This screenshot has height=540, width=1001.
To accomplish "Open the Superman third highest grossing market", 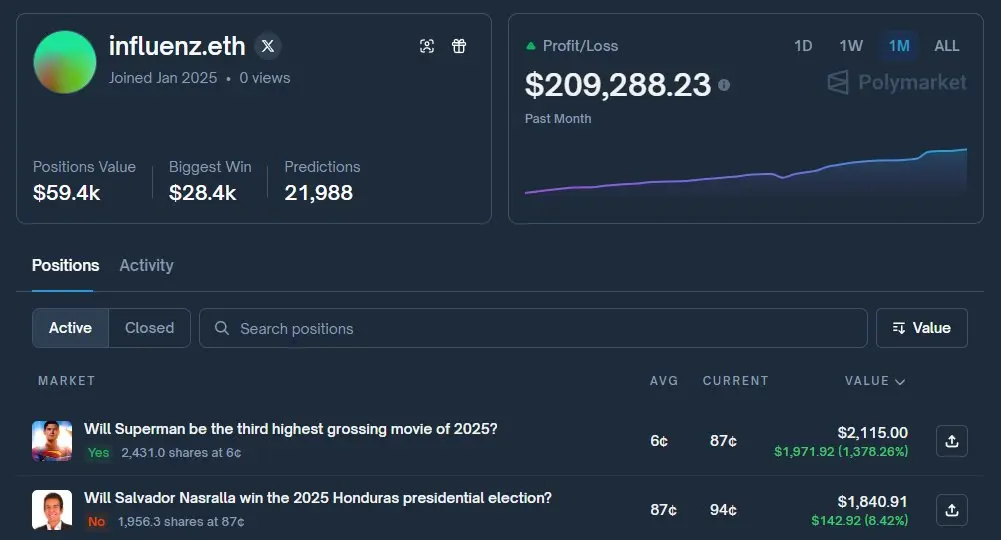I will tap(290, 429).
